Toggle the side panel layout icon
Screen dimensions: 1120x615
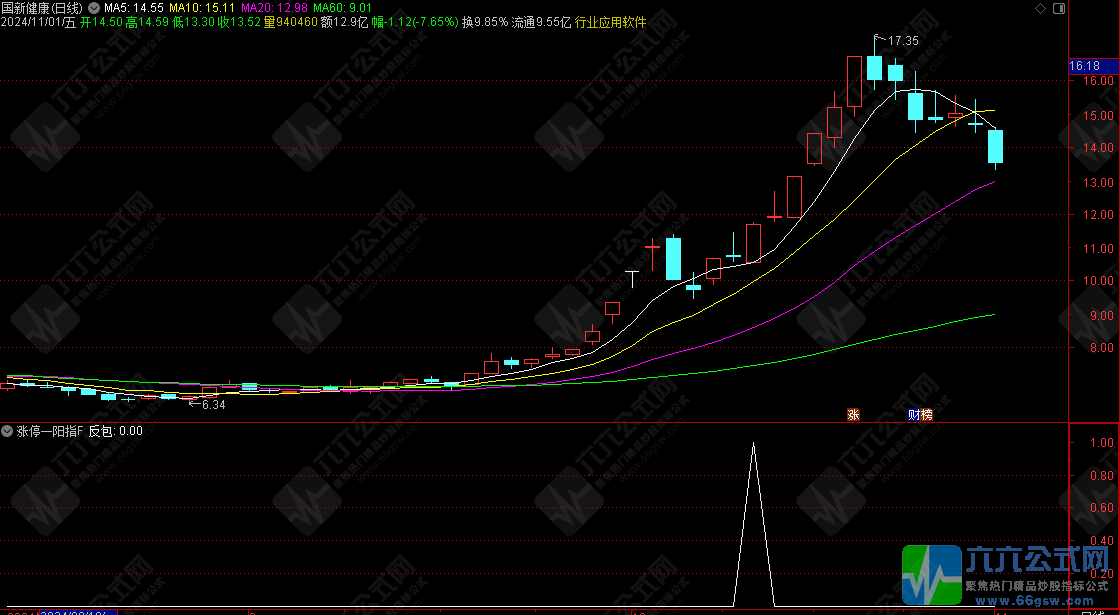[1060, 8]
